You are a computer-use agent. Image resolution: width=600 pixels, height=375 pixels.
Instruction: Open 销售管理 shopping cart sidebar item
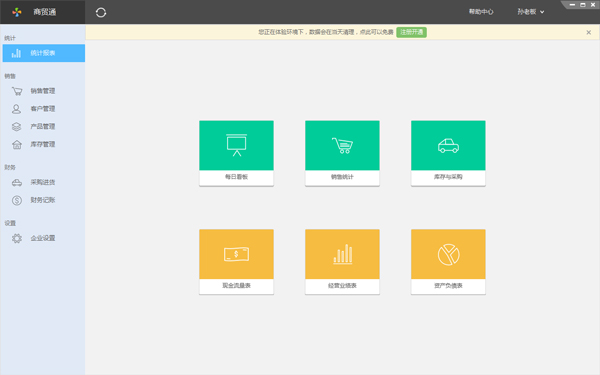(x=44, y=91)
